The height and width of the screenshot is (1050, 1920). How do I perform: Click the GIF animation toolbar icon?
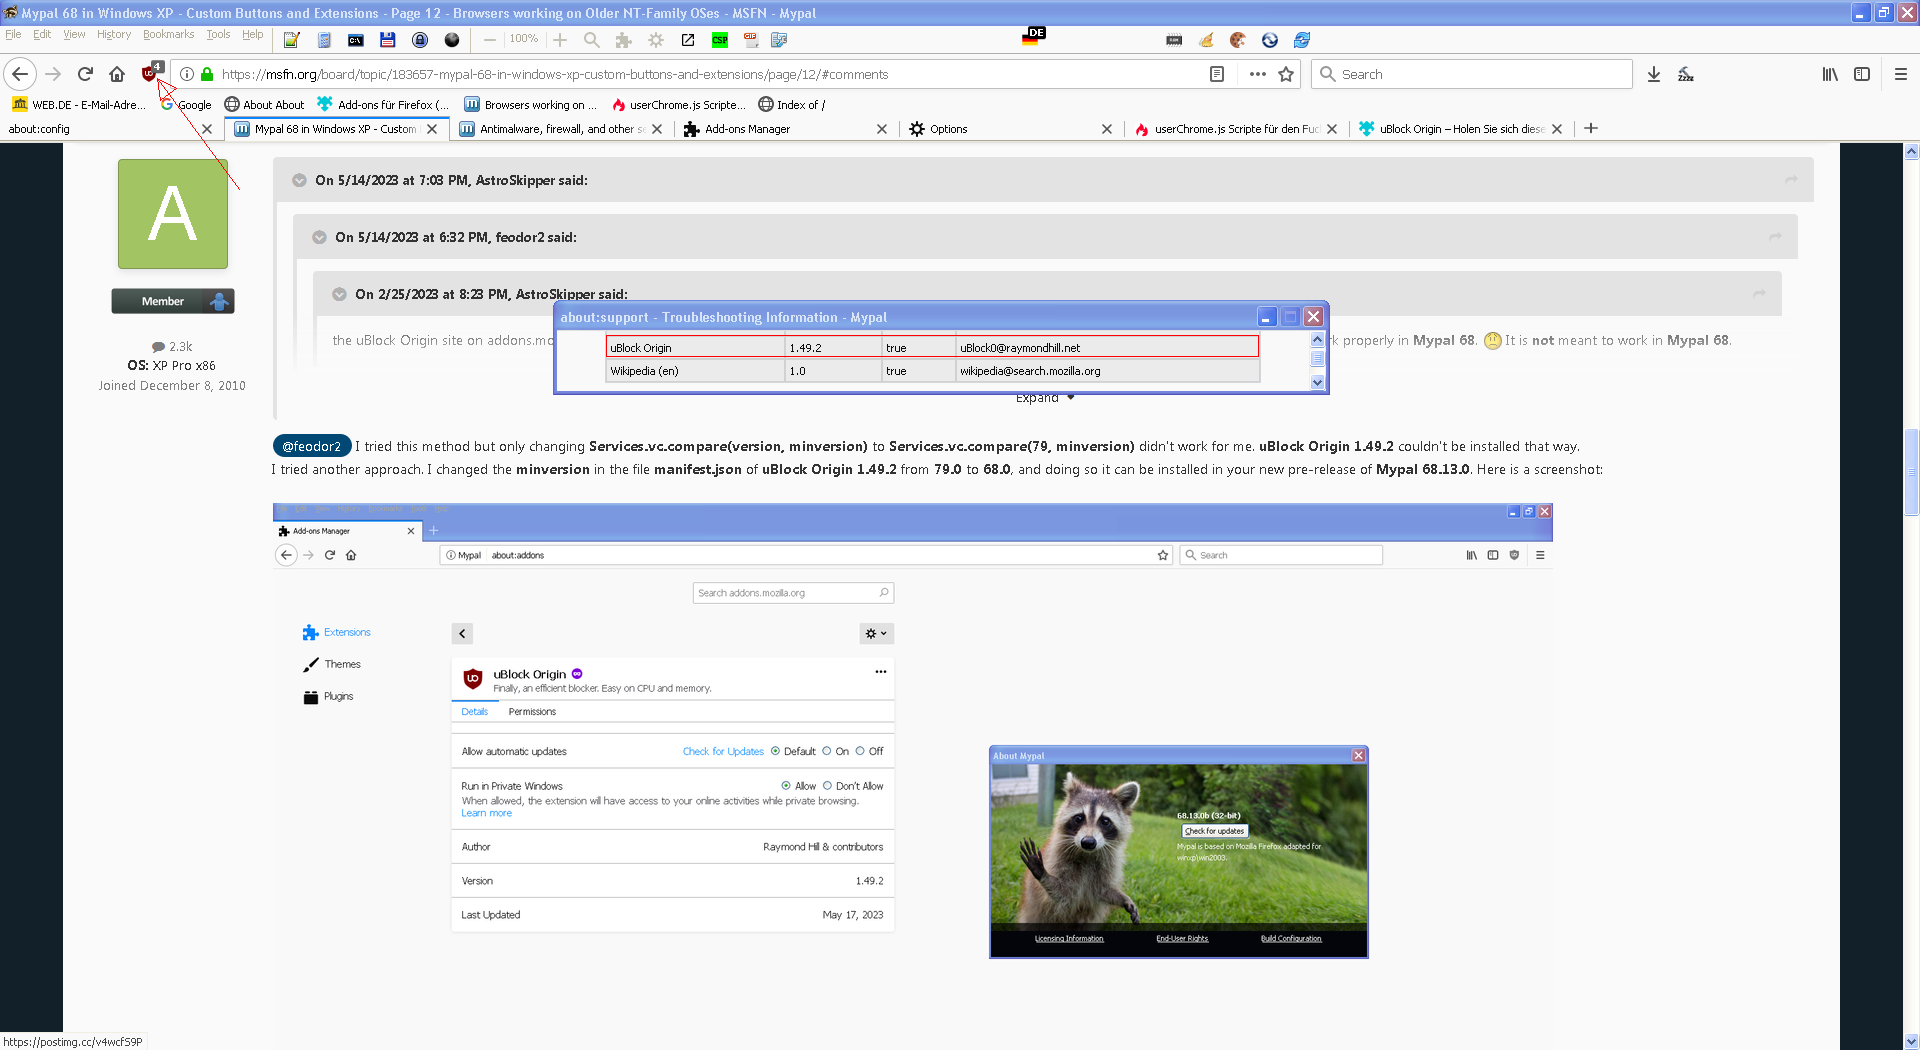[x=751, y=40]
